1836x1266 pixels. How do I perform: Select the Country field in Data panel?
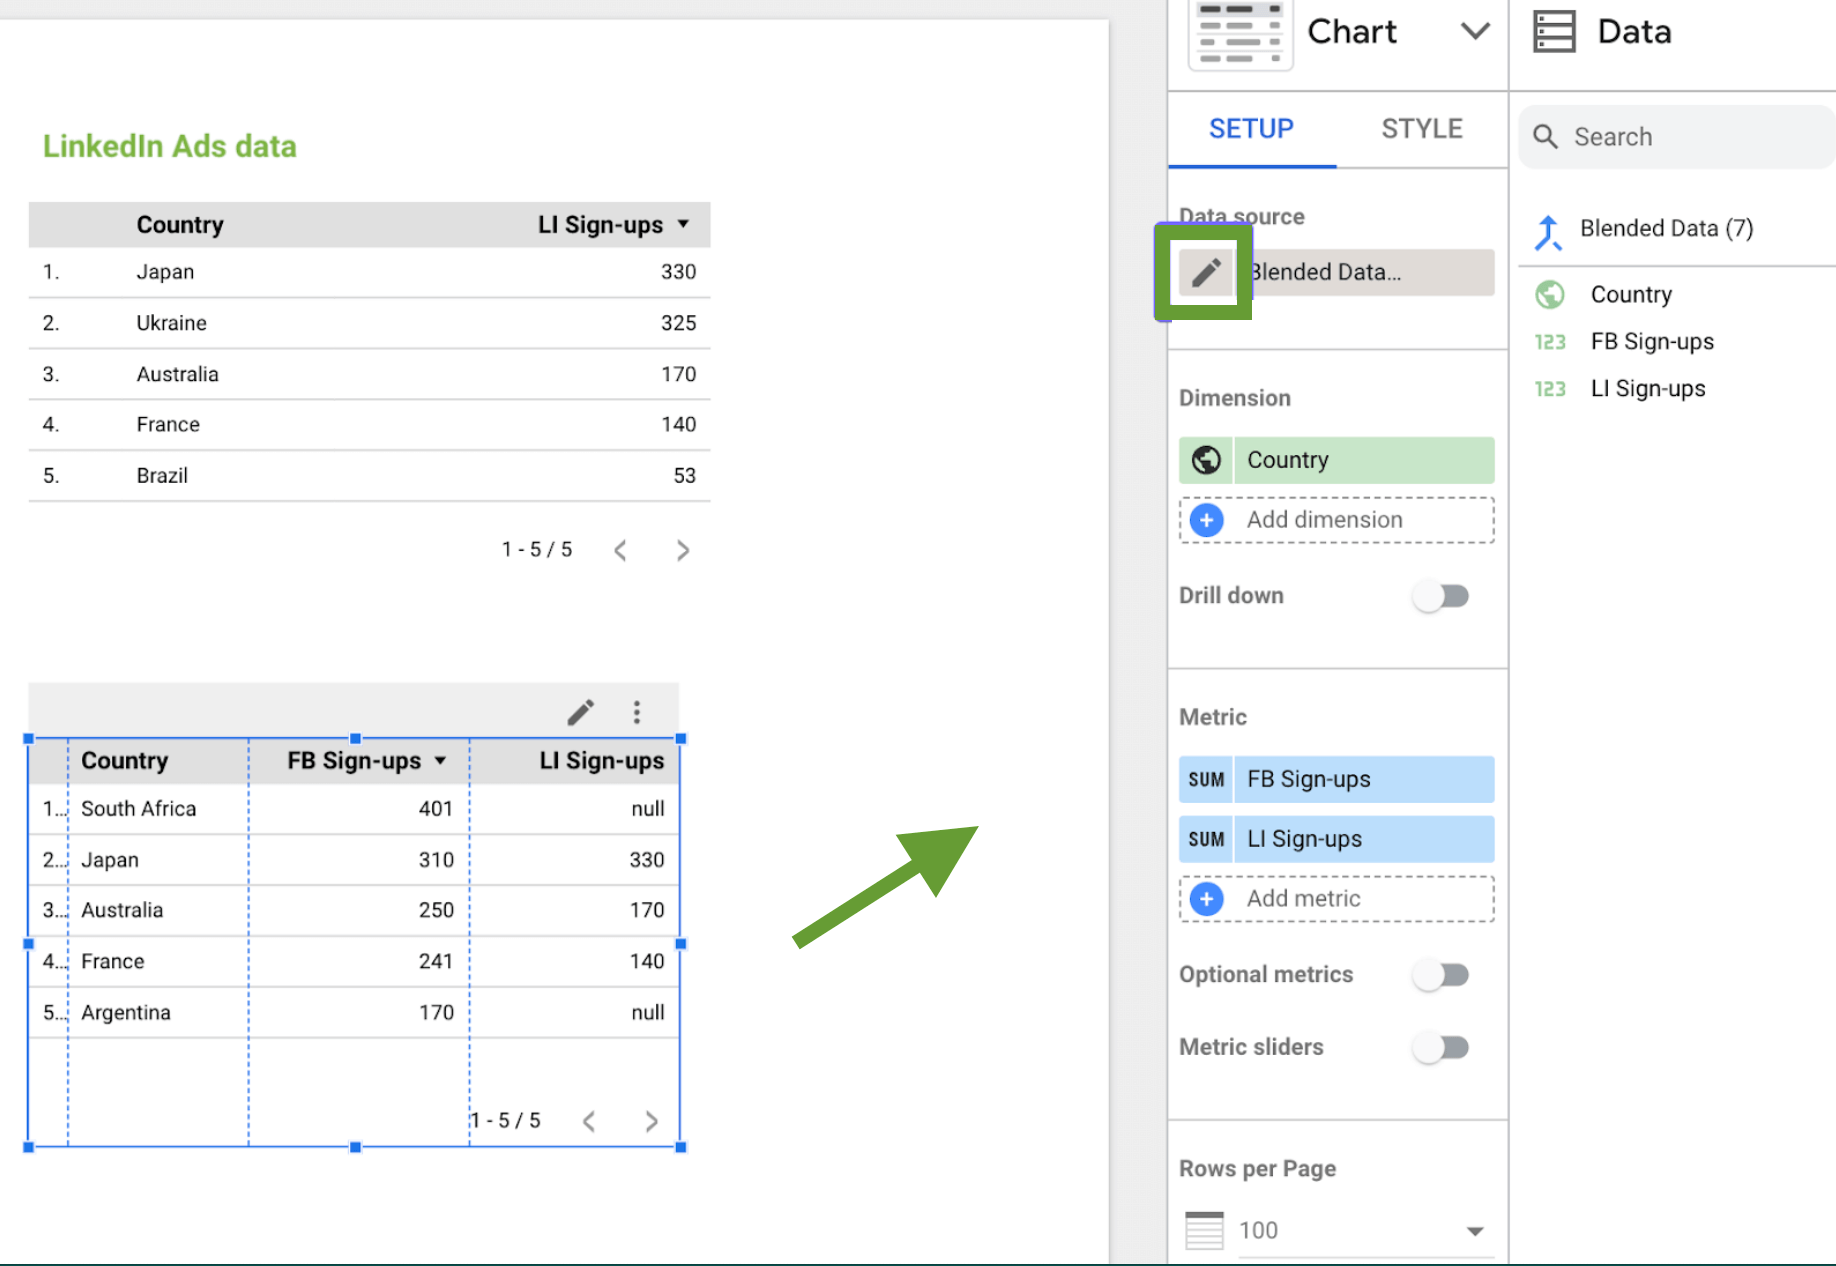coord(1631,295)
